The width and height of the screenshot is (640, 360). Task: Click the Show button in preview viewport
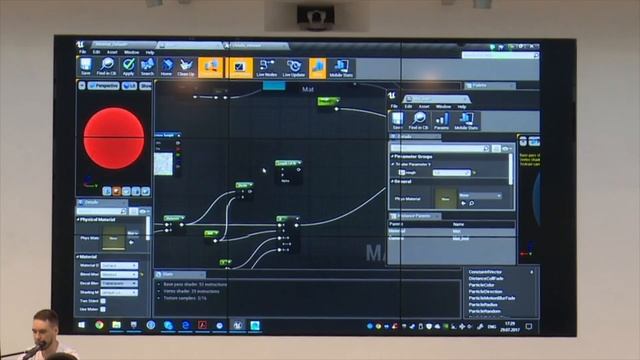[145, 86]
